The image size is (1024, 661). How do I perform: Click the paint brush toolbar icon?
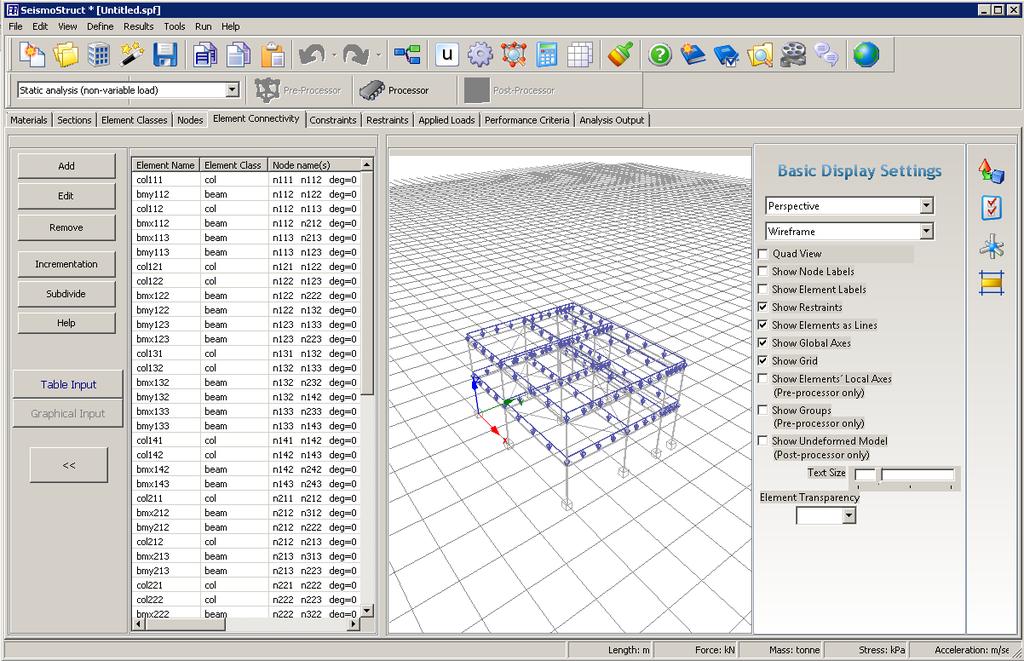coord(620,54)
